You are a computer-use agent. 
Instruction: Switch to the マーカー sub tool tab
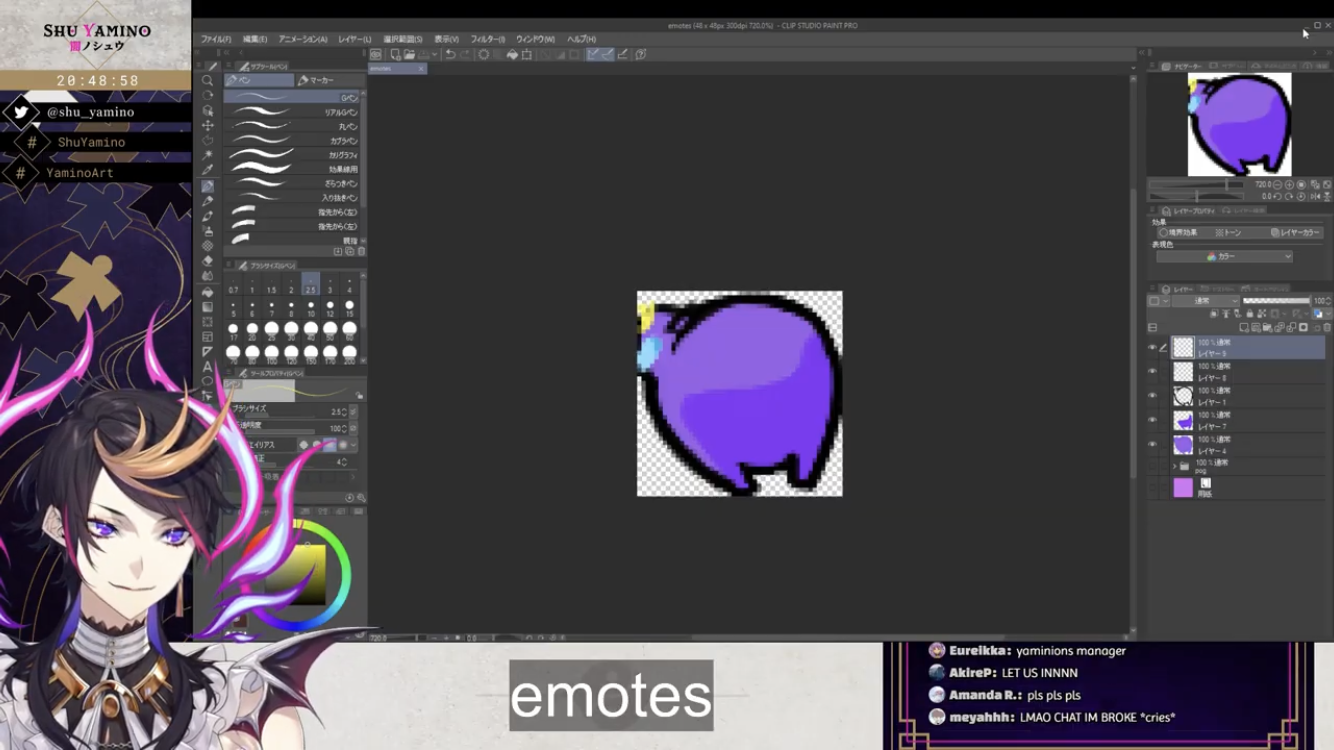[x=330, y=80]
